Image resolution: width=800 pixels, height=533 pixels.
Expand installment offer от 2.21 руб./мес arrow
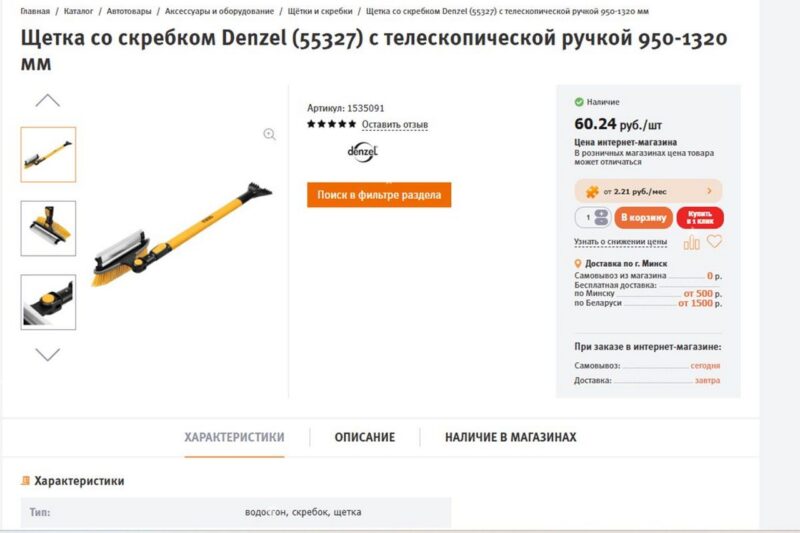point(709,191)
